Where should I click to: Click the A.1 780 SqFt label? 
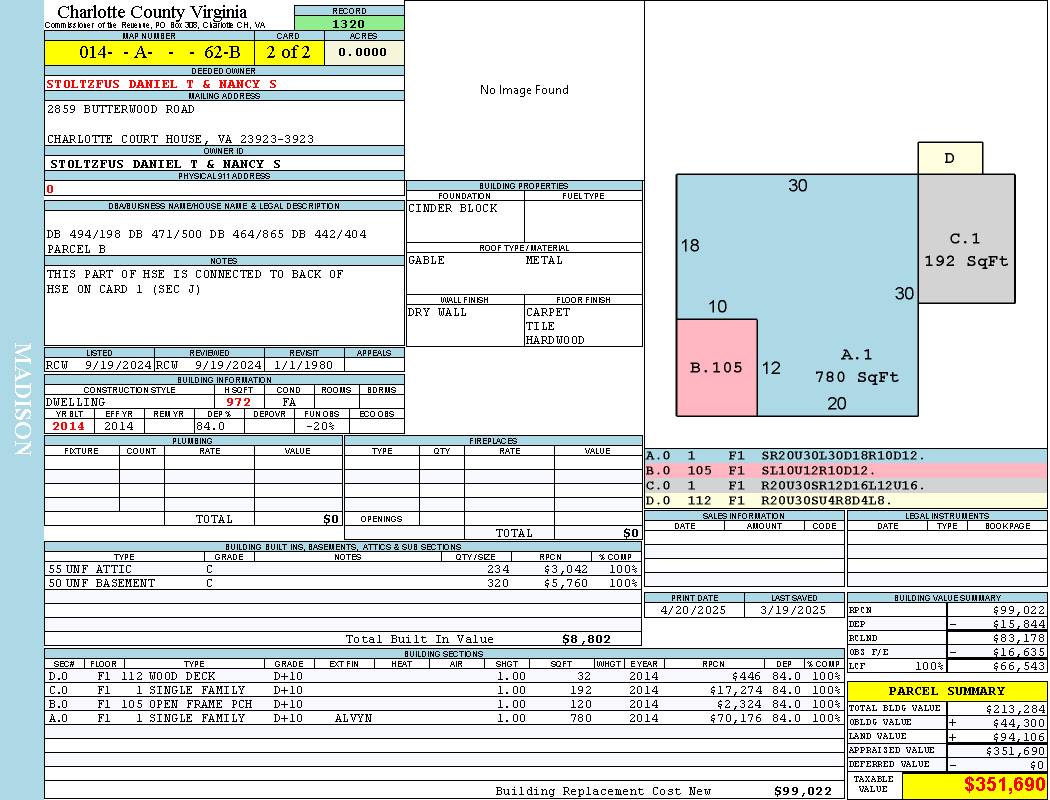856,366
